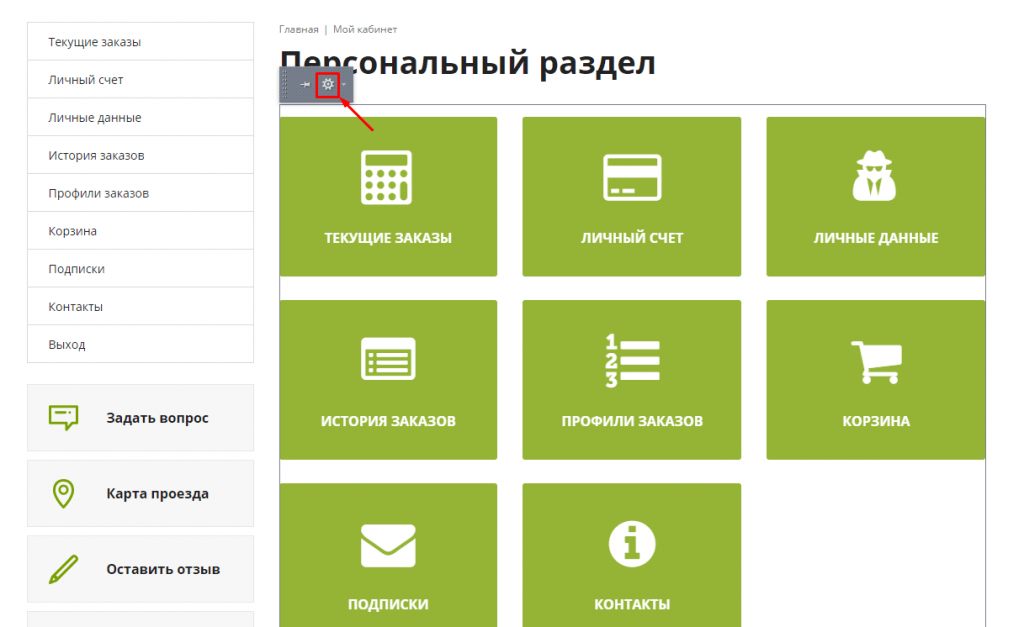The image size is (1024, 627).
Task: Select Личные данные in the sidebar menu
Action: click(x=140, y=118)
